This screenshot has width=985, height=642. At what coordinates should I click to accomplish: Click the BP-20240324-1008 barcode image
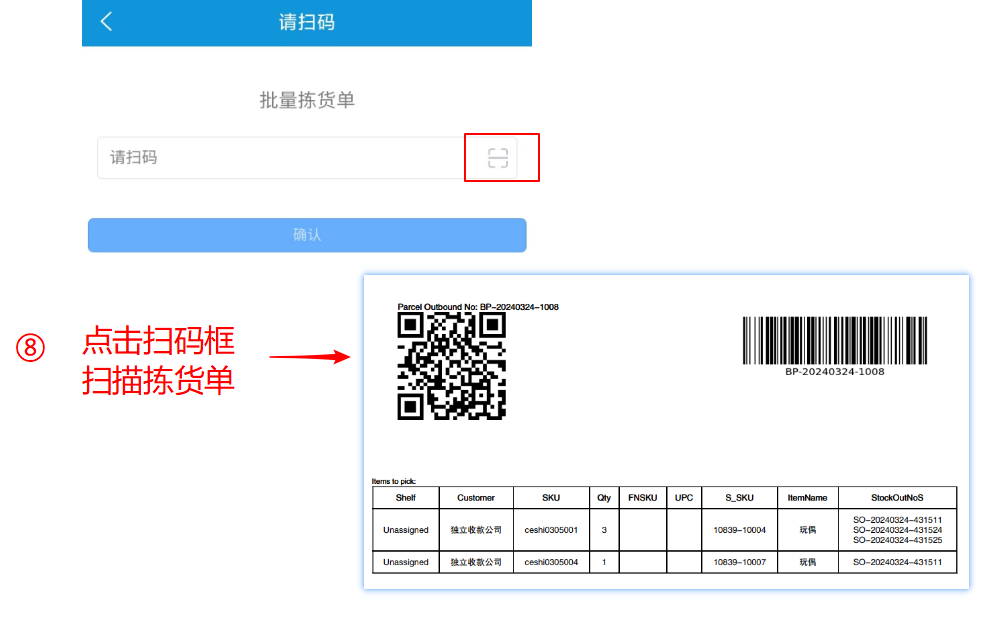[x=835, y=340]
